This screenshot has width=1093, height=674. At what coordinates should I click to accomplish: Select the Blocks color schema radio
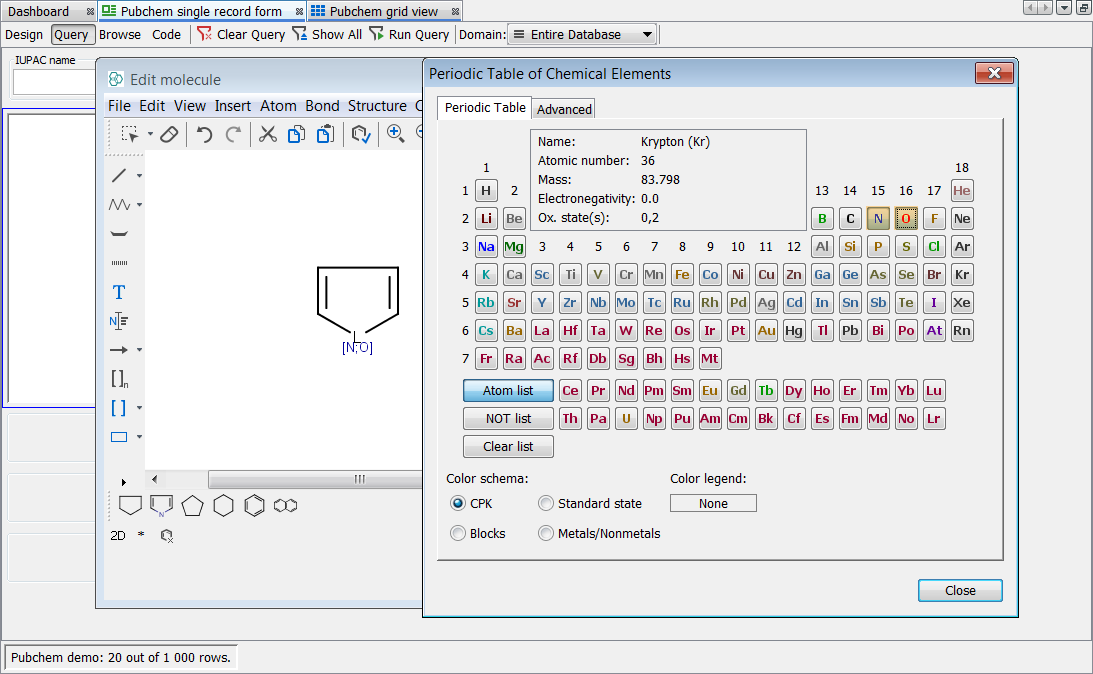coord(458,533)
